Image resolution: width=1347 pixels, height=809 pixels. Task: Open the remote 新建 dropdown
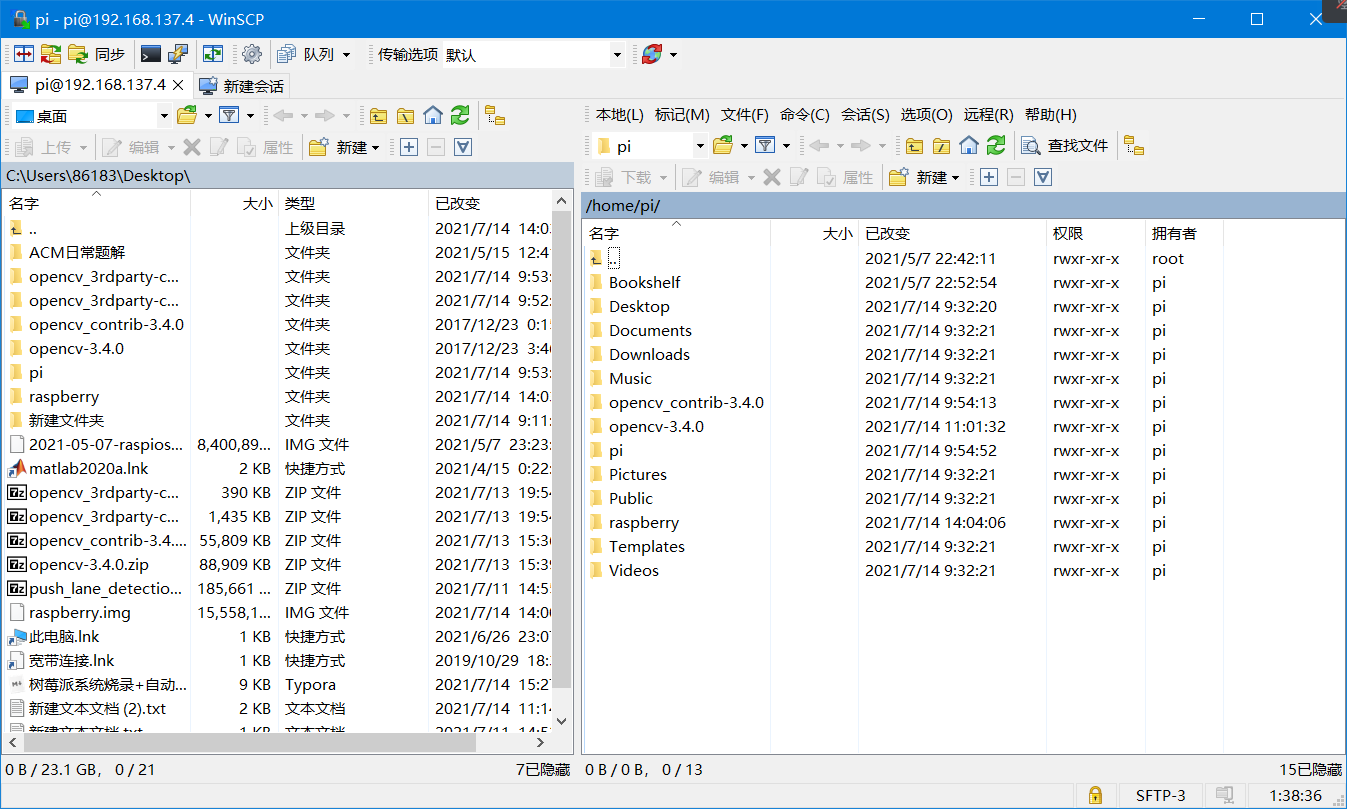point(925,177)
